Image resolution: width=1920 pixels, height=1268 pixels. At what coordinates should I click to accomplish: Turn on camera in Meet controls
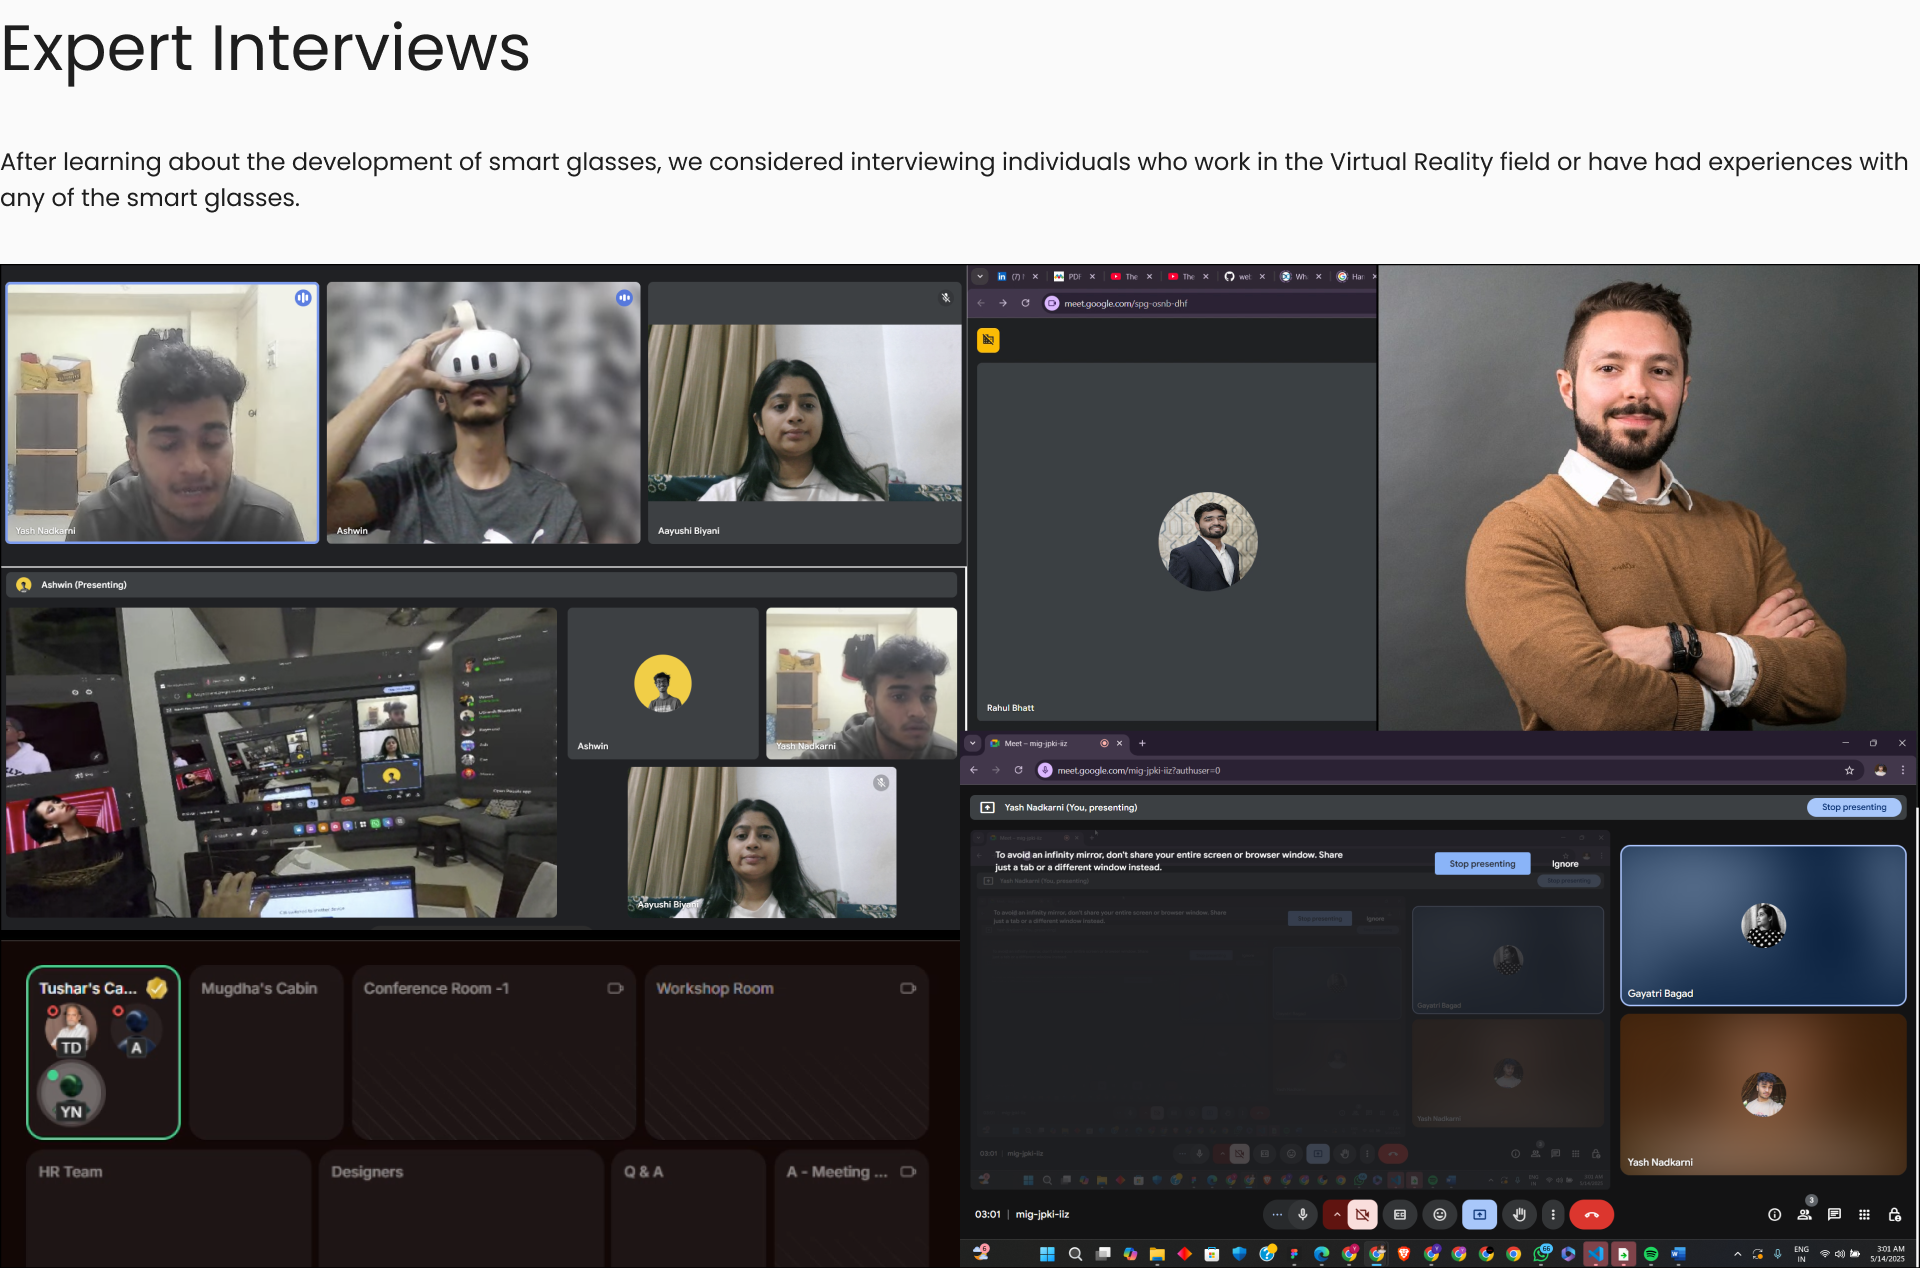(x=1362, y=1214)
